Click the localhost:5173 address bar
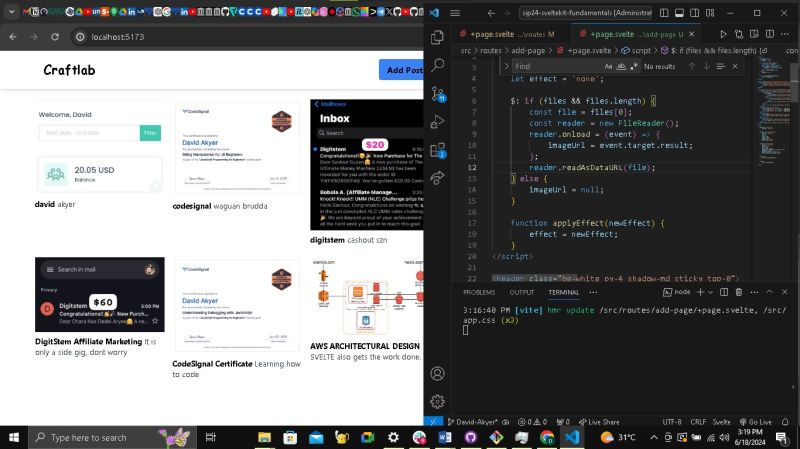The image size is (800, 449). pos(245,37)
